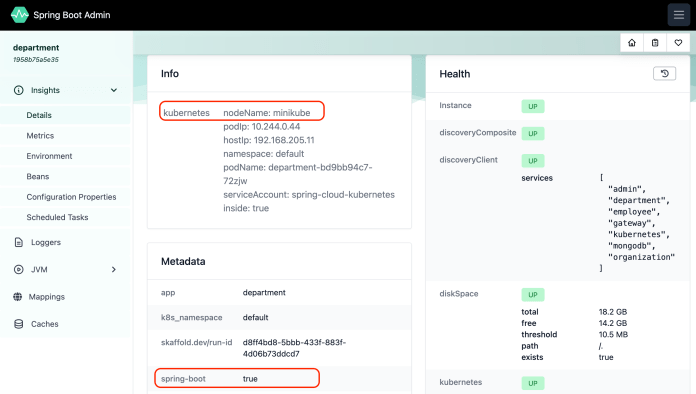Viewport: 696px width, 394px height.
Task: Click the serviceAccount: spring-cloud-kubernetes text
Action: tap(309, 195)
